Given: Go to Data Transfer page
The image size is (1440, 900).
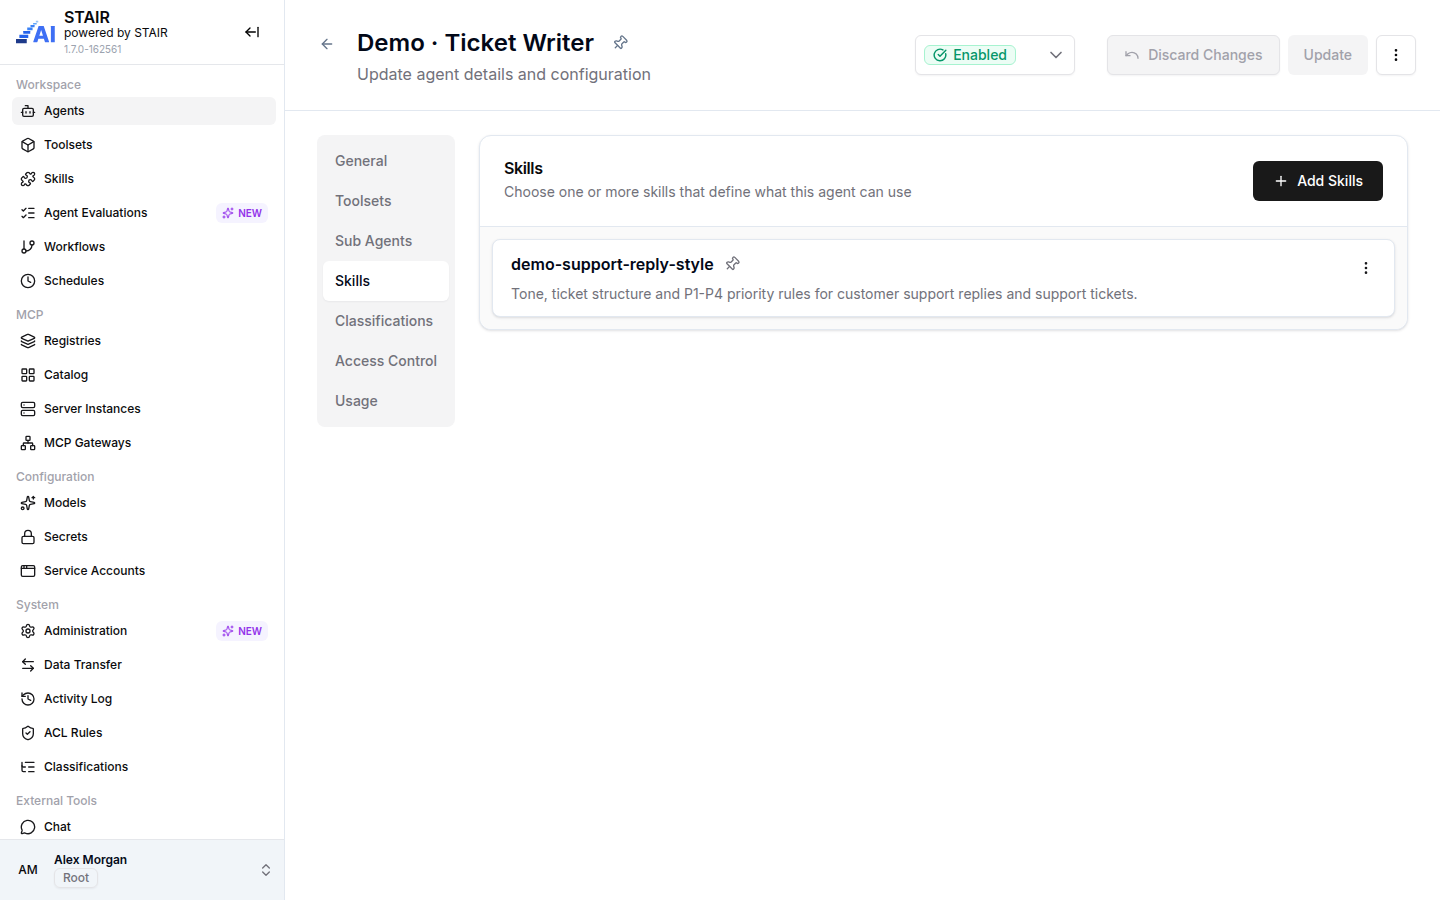Looking at the screenshot, I should click(x=144, y=665).
